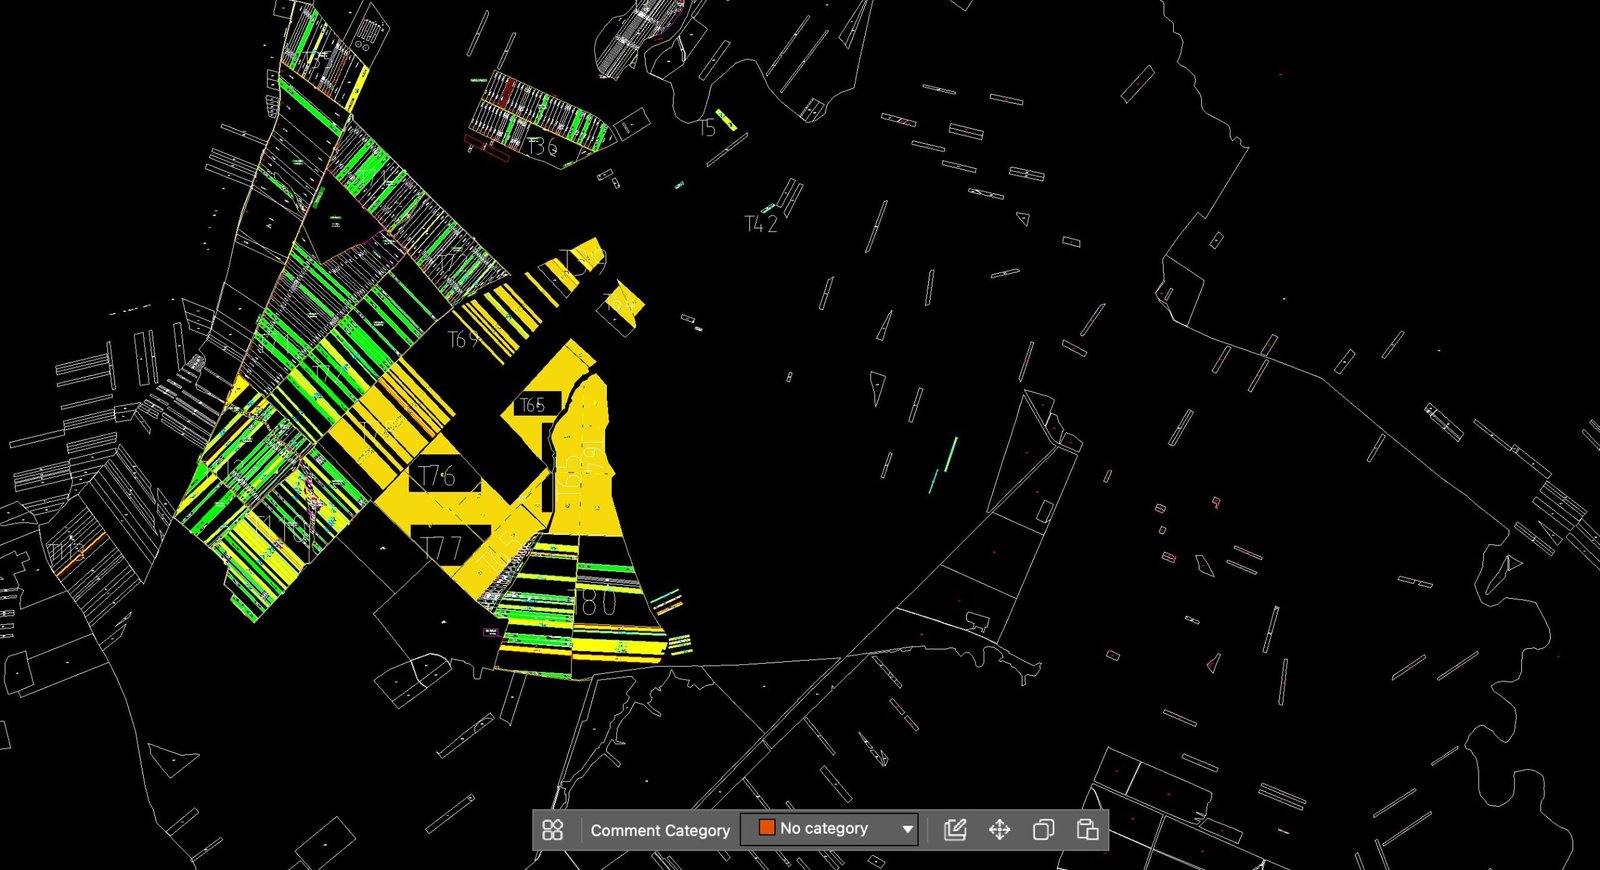The width and height of the screenshot is (1600, 870).
Task: Select the T36 block label
Action: (x=541, y=148)
